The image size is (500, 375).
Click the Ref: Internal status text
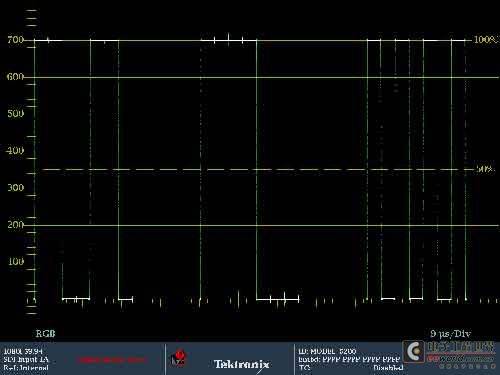pyautogui.click(x=26, y=368)
